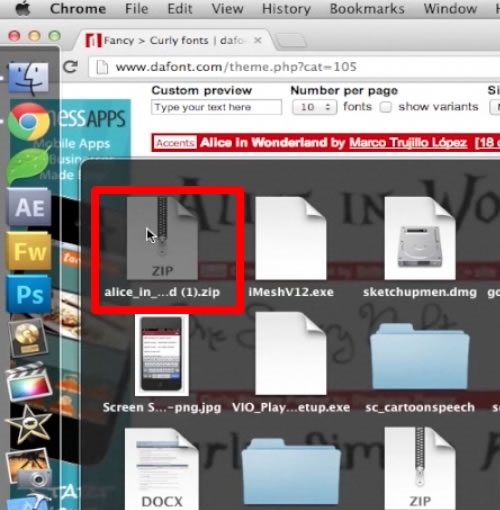This screenshot has width=500, height=510.
Task: Select the alice_in zip file
Action: point(162,247)
